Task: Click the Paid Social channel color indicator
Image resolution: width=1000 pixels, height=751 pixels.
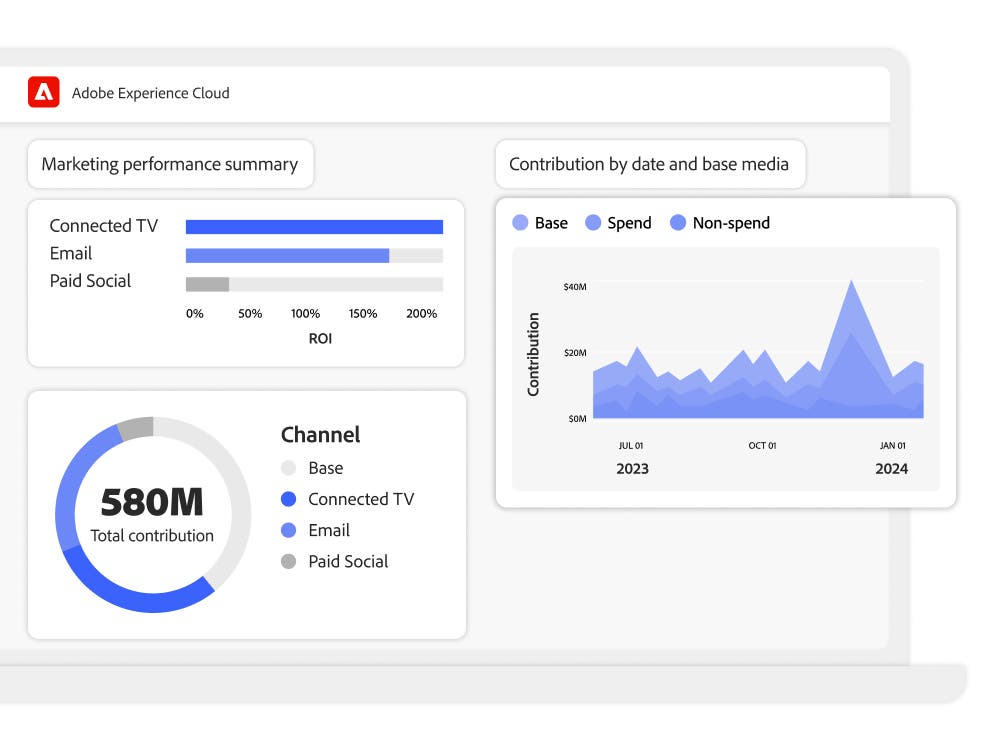Action: coord(289,561)
